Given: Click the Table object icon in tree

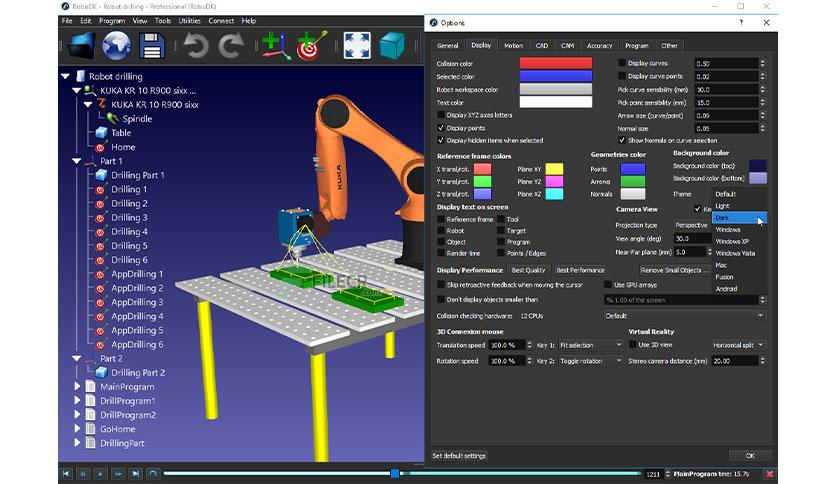Looking at the screenshot, I should pyautogui.click(x=101, y=133).
